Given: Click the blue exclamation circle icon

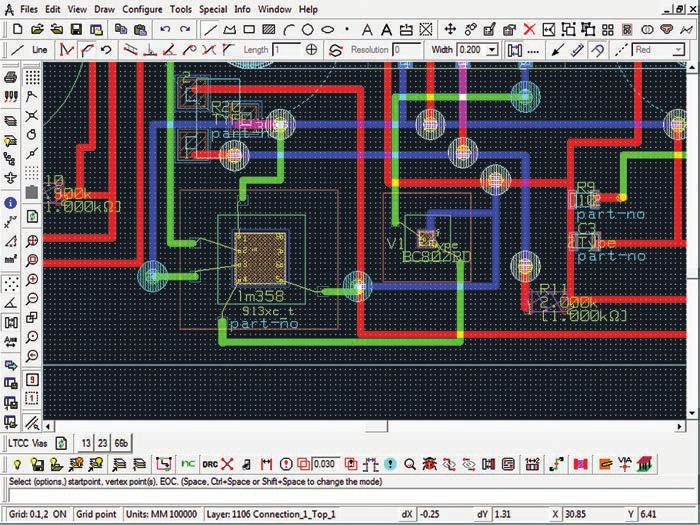Looking at the screenshot, I should click(390, 464).
